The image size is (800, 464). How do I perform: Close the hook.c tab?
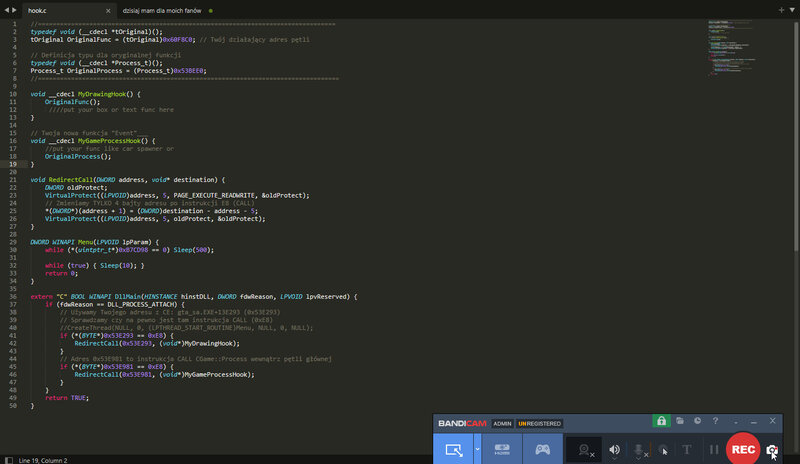point(107,10)
